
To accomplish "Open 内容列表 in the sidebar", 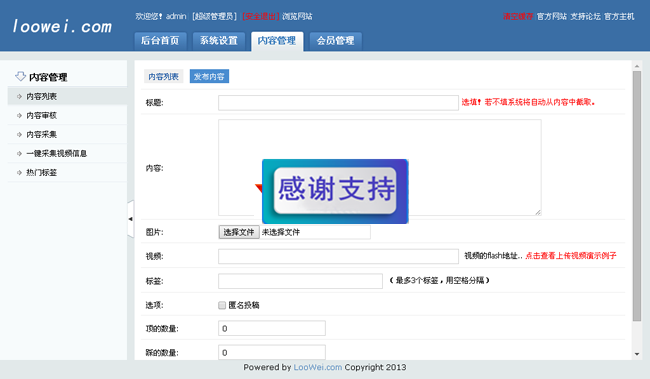I will 67,96.
